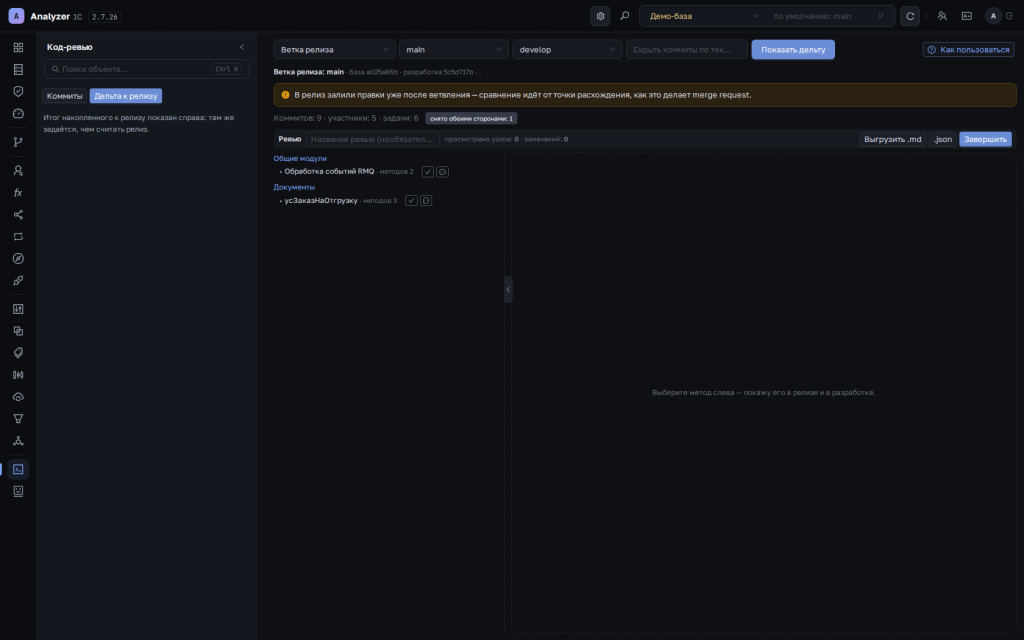Open the user icon in sidebar

pyautogui.click(x=18, y=170)
